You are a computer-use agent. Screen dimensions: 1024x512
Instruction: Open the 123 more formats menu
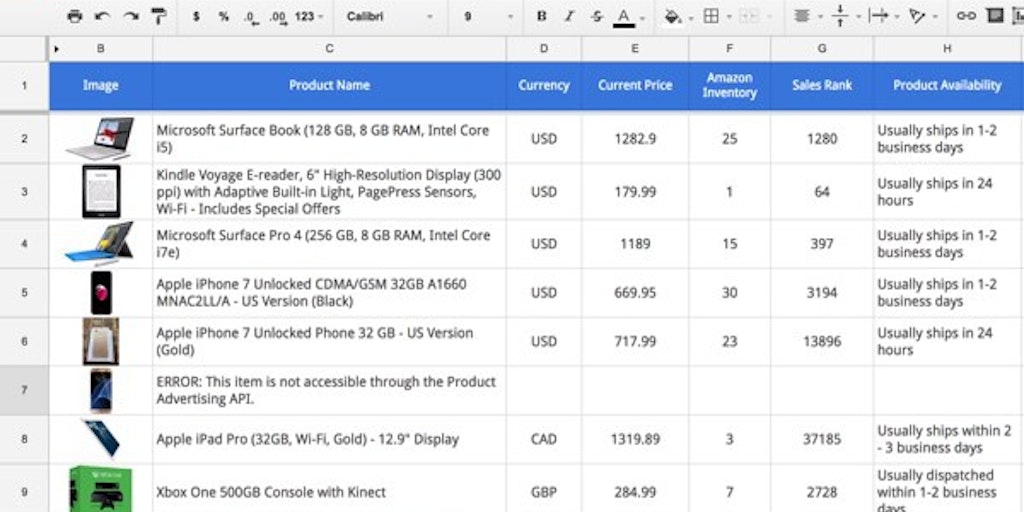click(x=308, y=16)
